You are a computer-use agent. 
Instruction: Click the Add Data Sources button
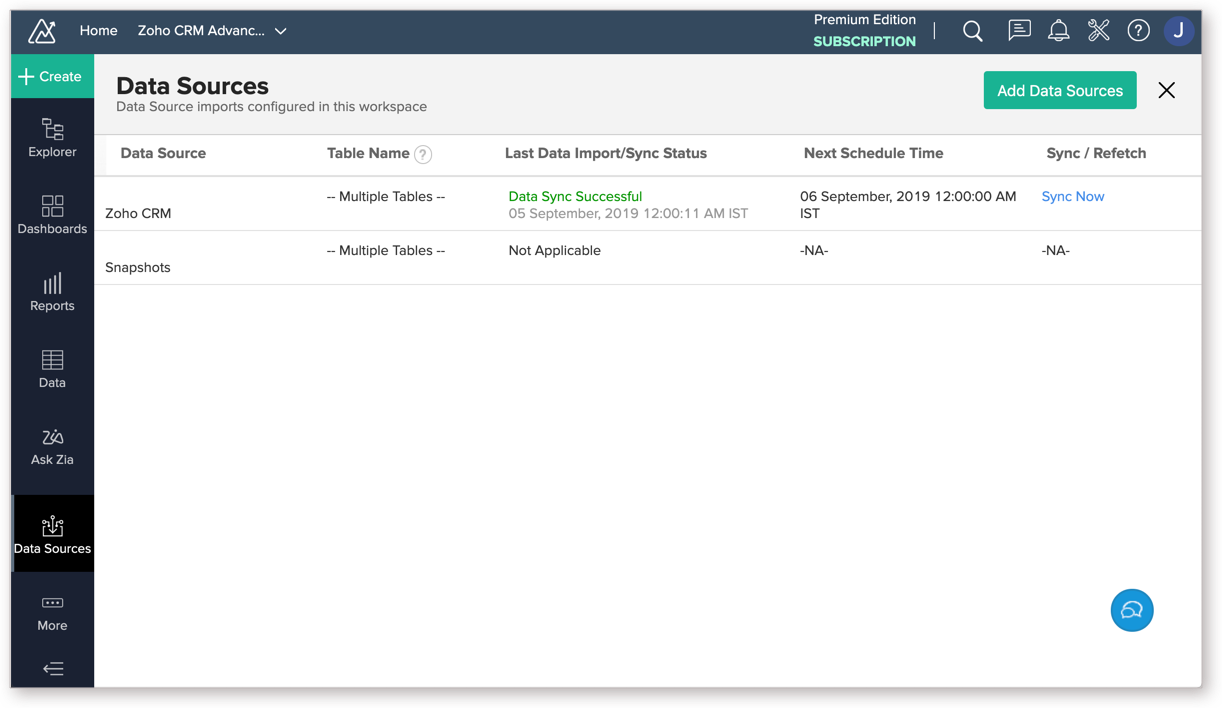[1059, 90]
